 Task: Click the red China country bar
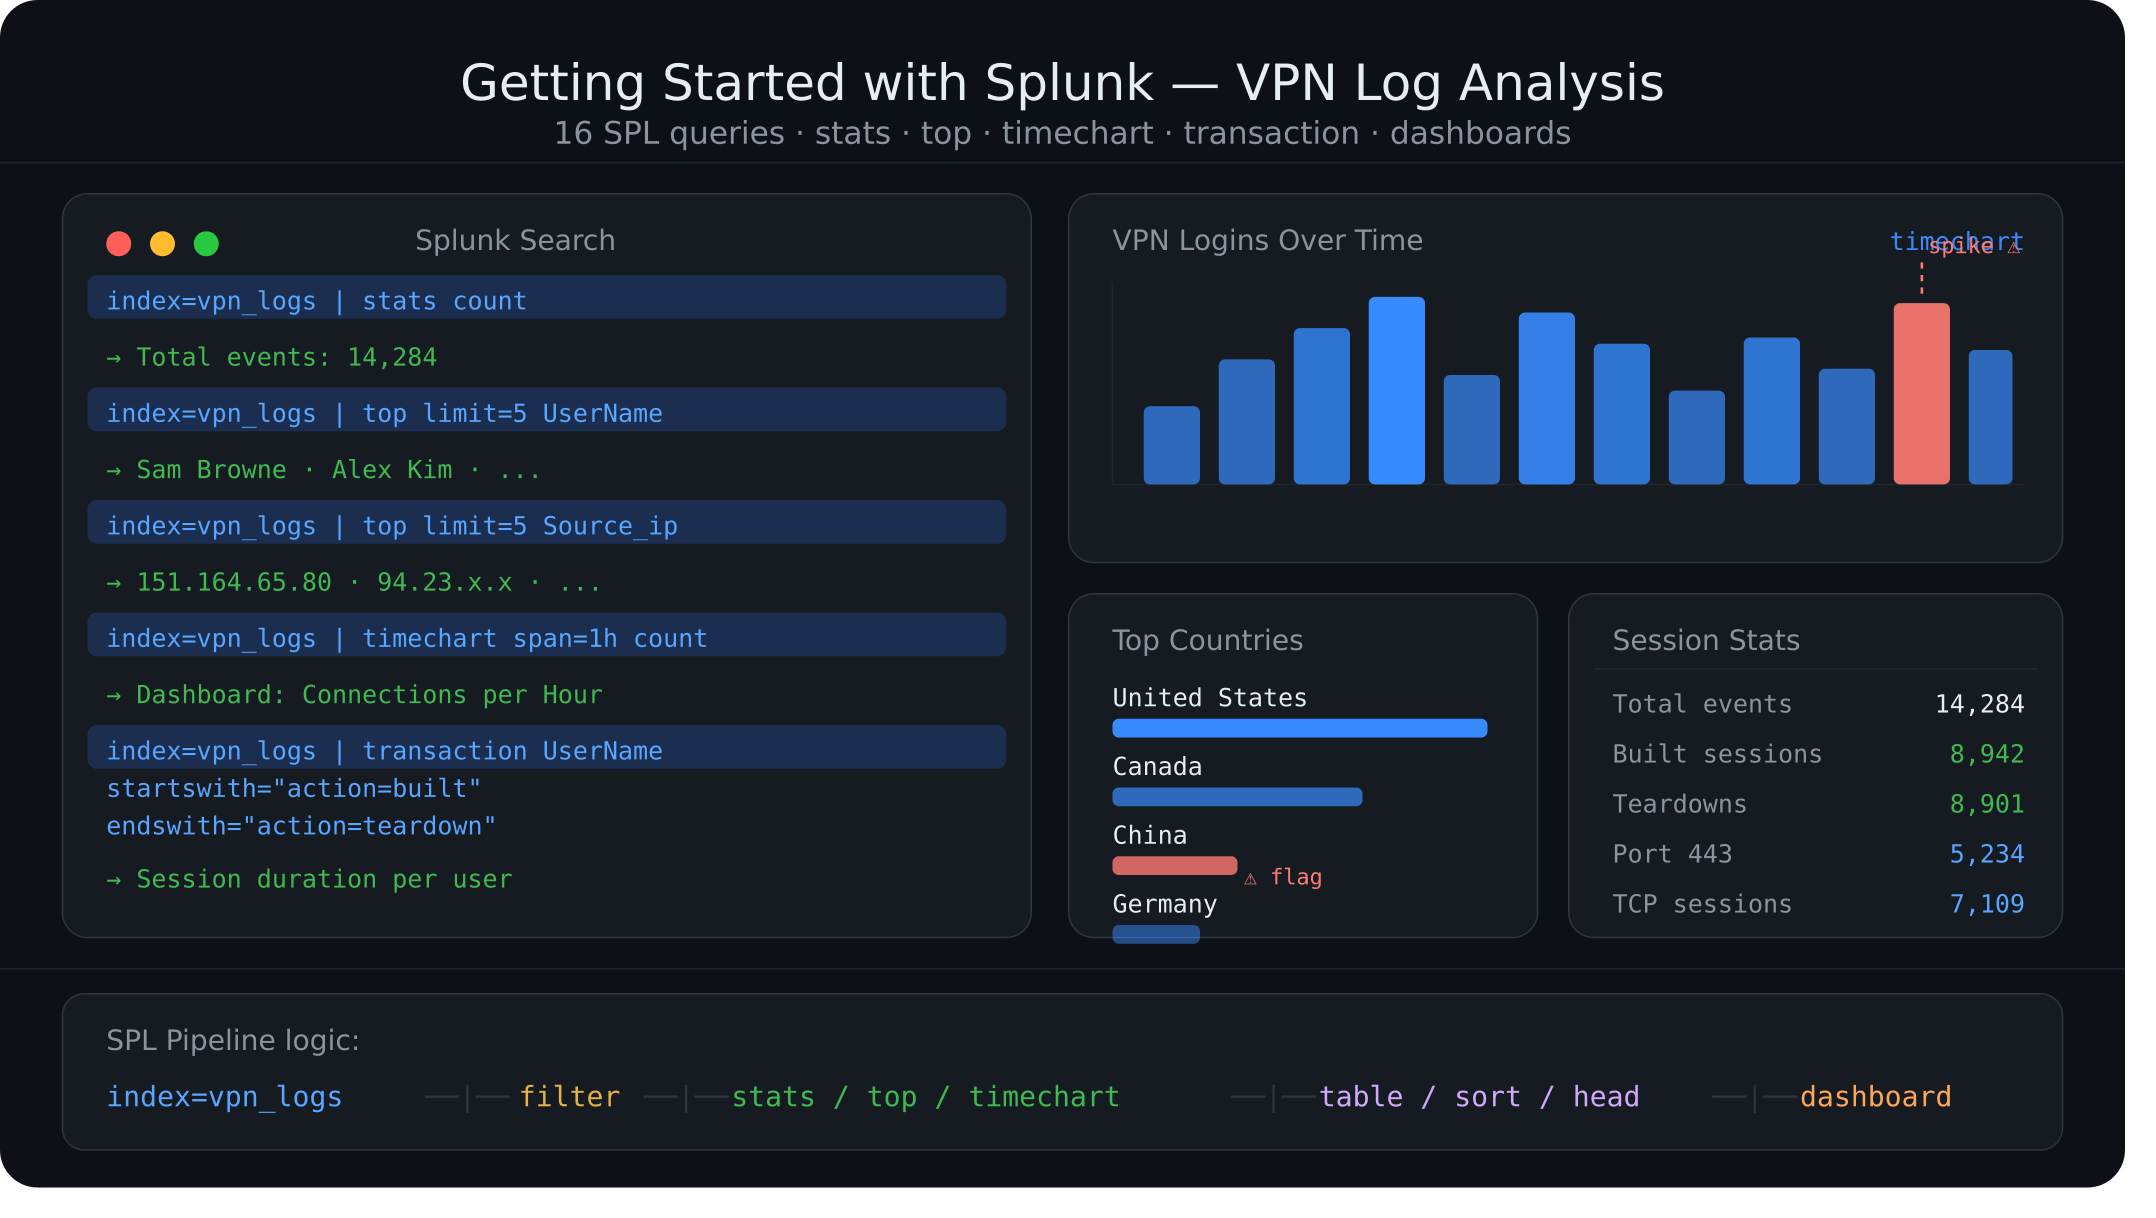pos(1174,866)
